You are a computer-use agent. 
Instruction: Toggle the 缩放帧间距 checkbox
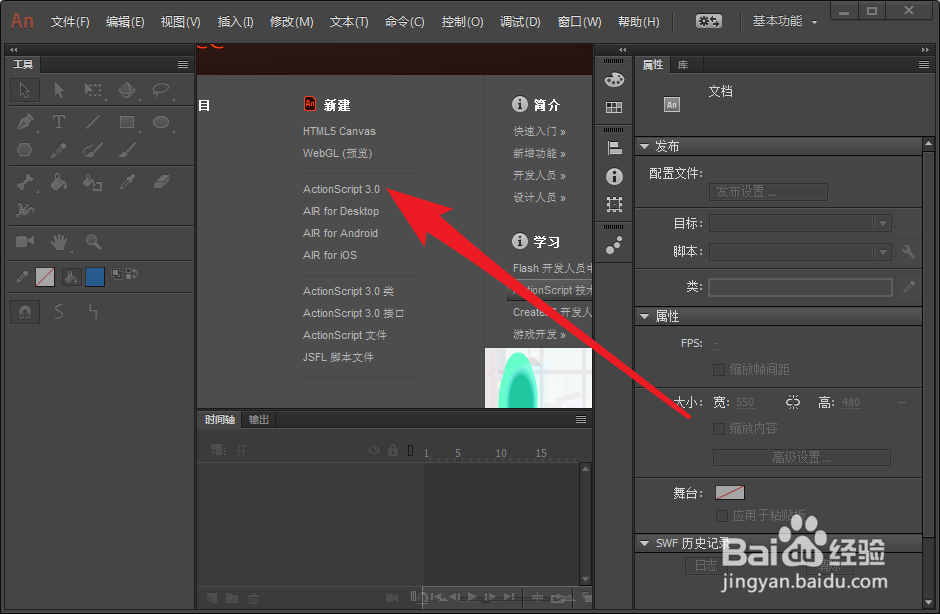pyautogui.click(x=719, y=369)
